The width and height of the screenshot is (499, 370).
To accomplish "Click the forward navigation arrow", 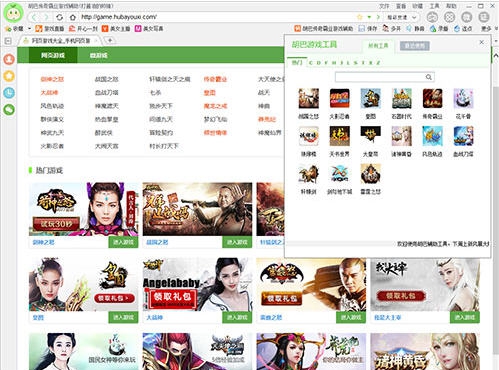I will (x=46, y=17).
